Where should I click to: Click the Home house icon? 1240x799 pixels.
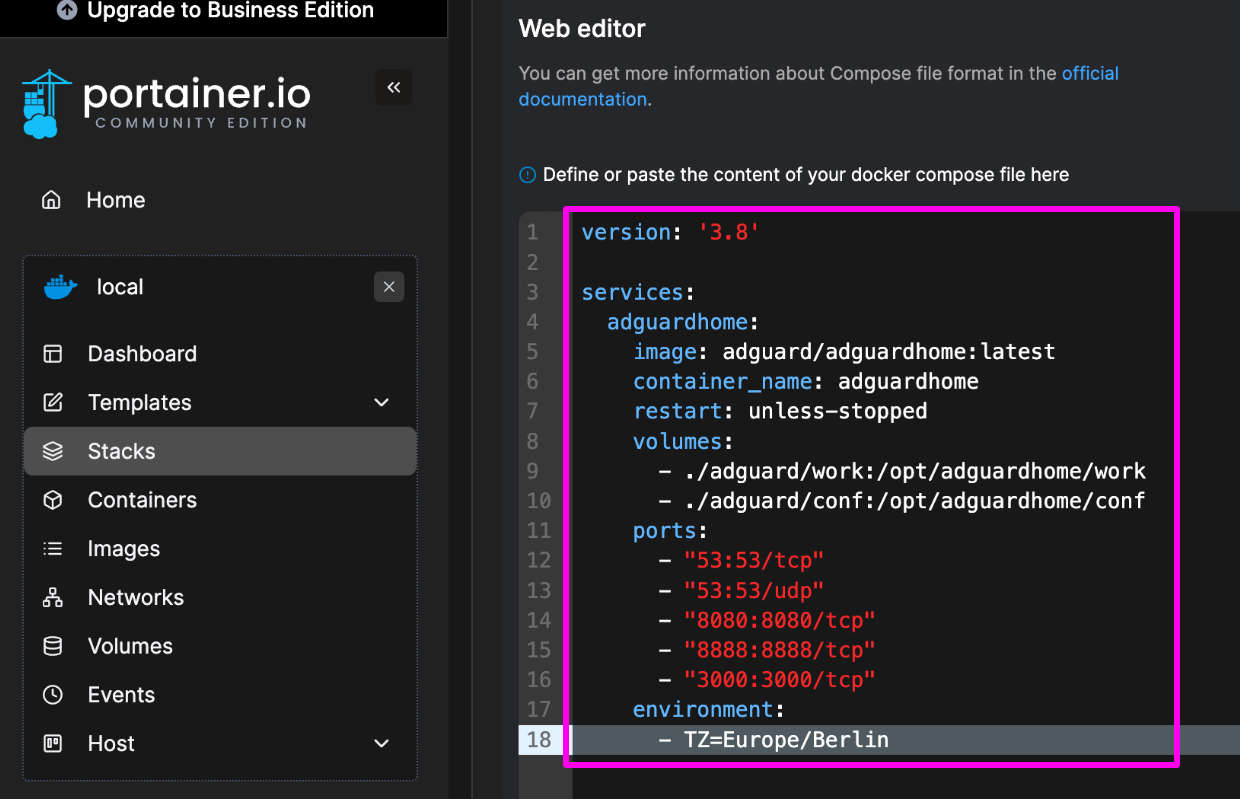(x=51, y=200)
